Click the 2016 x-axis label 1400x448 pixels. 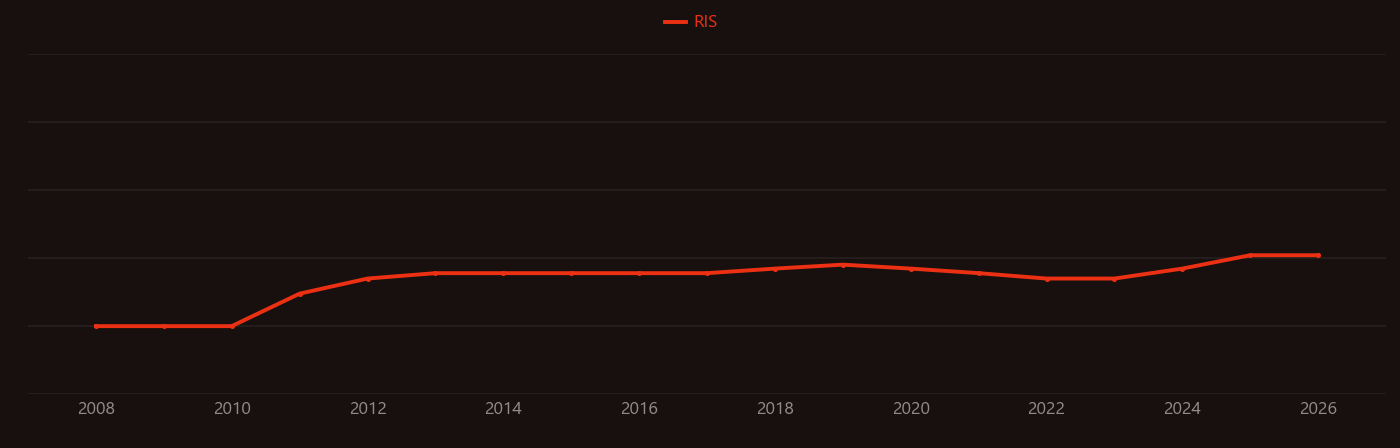pos(639,409)
